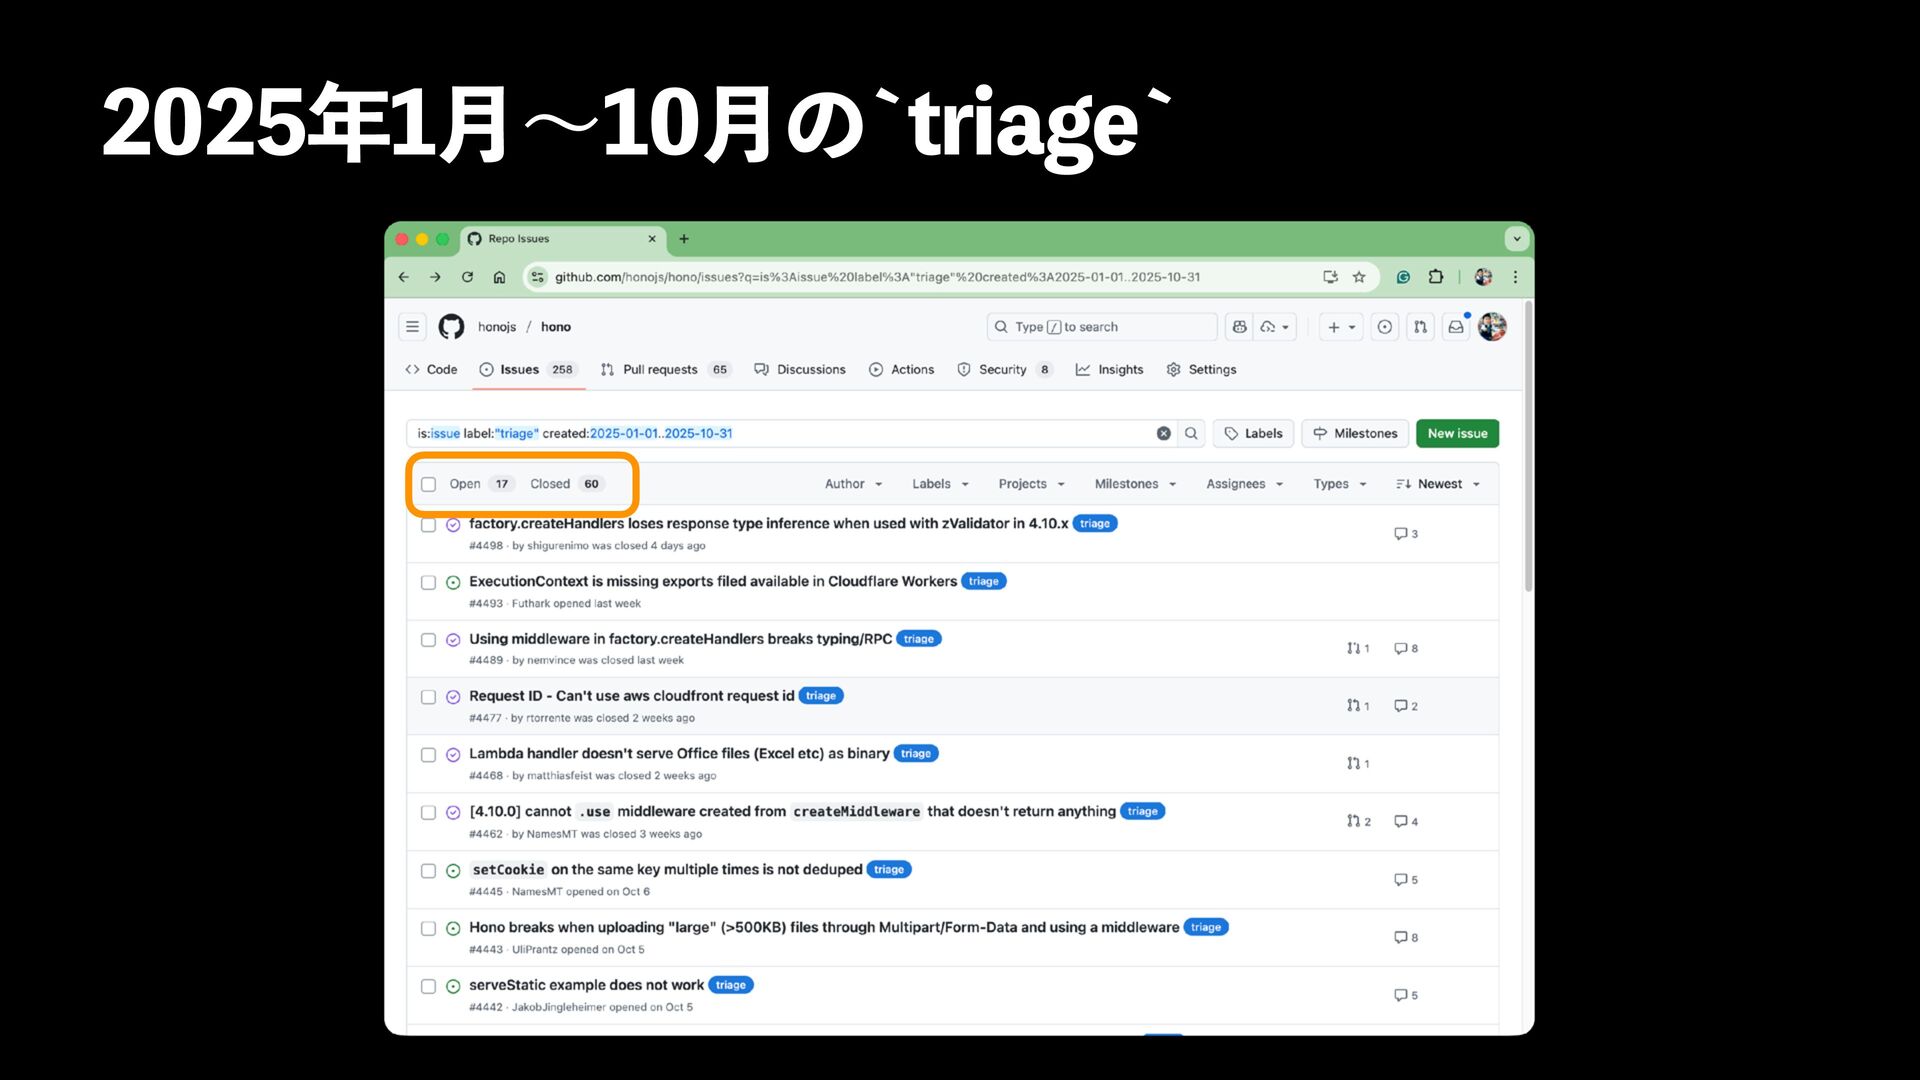Clear the issue search filter

[1163, 433]
